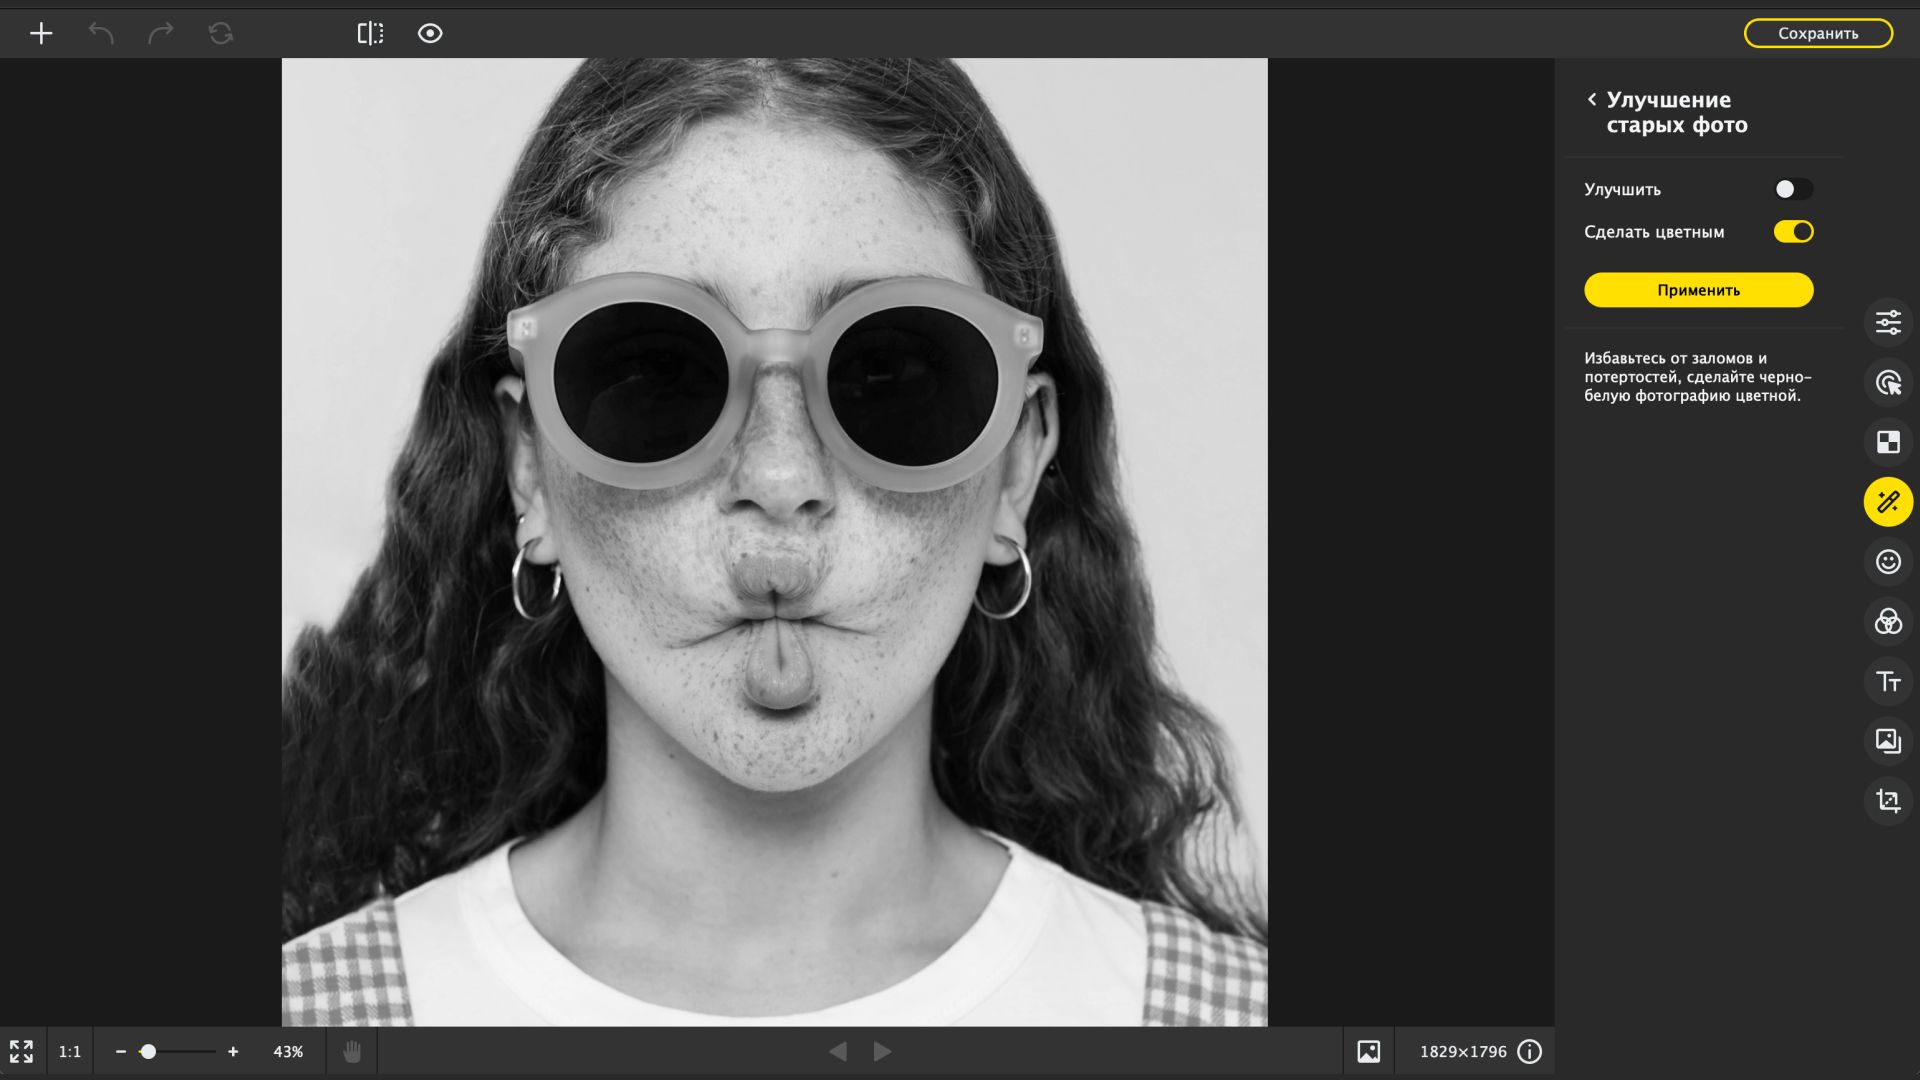Open the background replacement checkerboard tool
Image resolution: width=1920 pixels, height=1080 pixels.
coord(1888,442)
